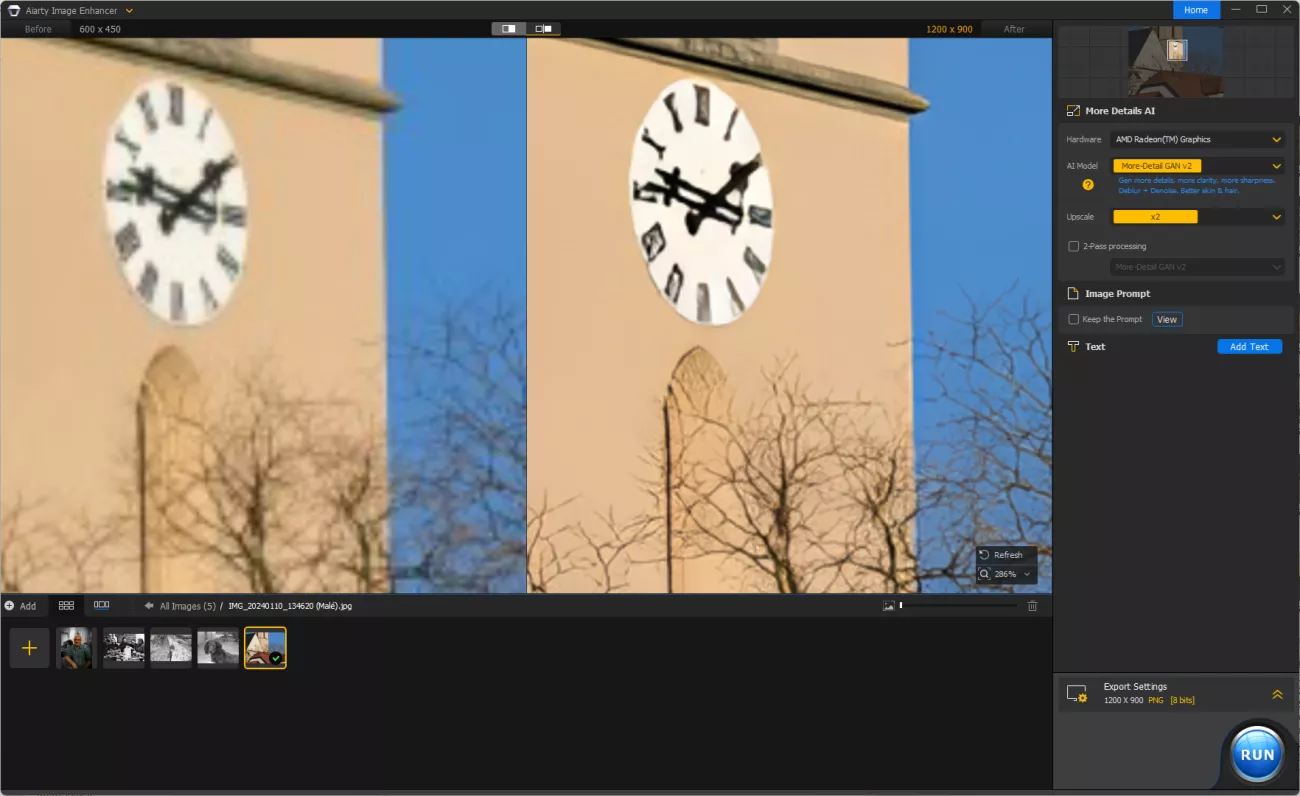Adjust the thumbnail size slider

(901, 606)
